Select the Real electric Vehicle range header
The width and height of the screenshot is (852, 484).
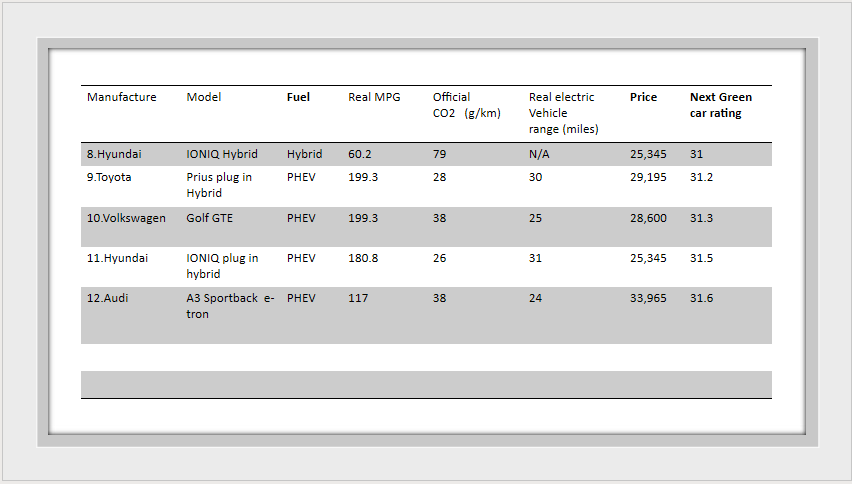(x=563, y=113)
